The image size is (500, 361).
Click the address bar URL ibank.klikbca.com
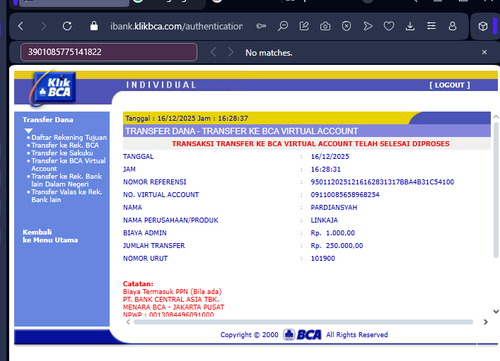[x=177, y=26]
